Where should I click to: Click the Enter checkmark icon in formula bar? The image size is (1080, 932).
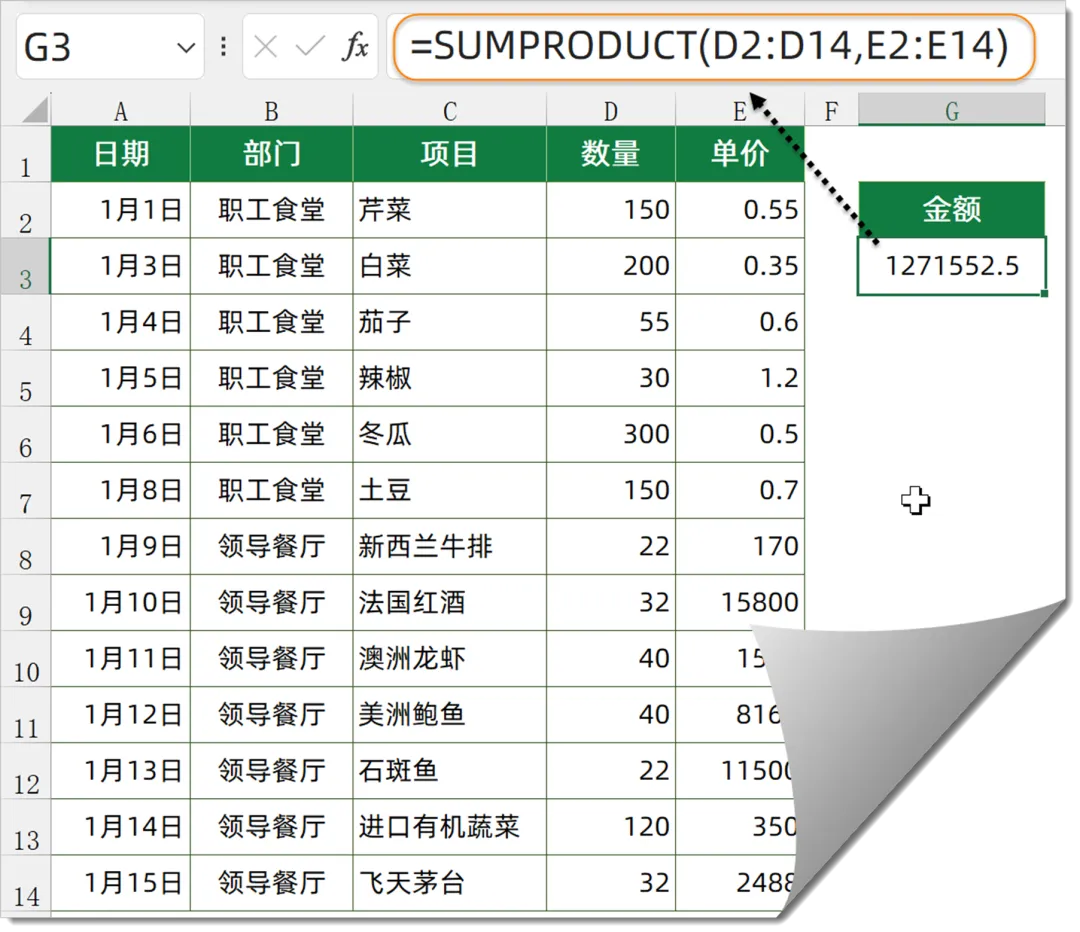[311, 47]
